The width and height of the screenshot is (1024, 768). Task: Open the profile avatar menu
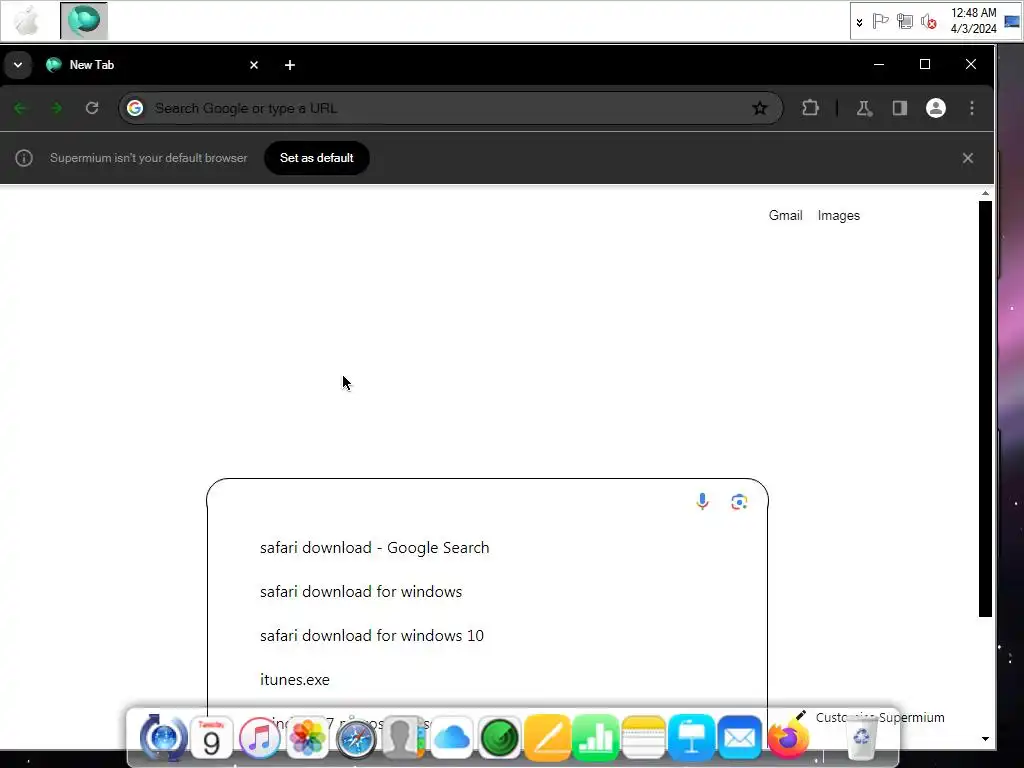pos(936,108)
